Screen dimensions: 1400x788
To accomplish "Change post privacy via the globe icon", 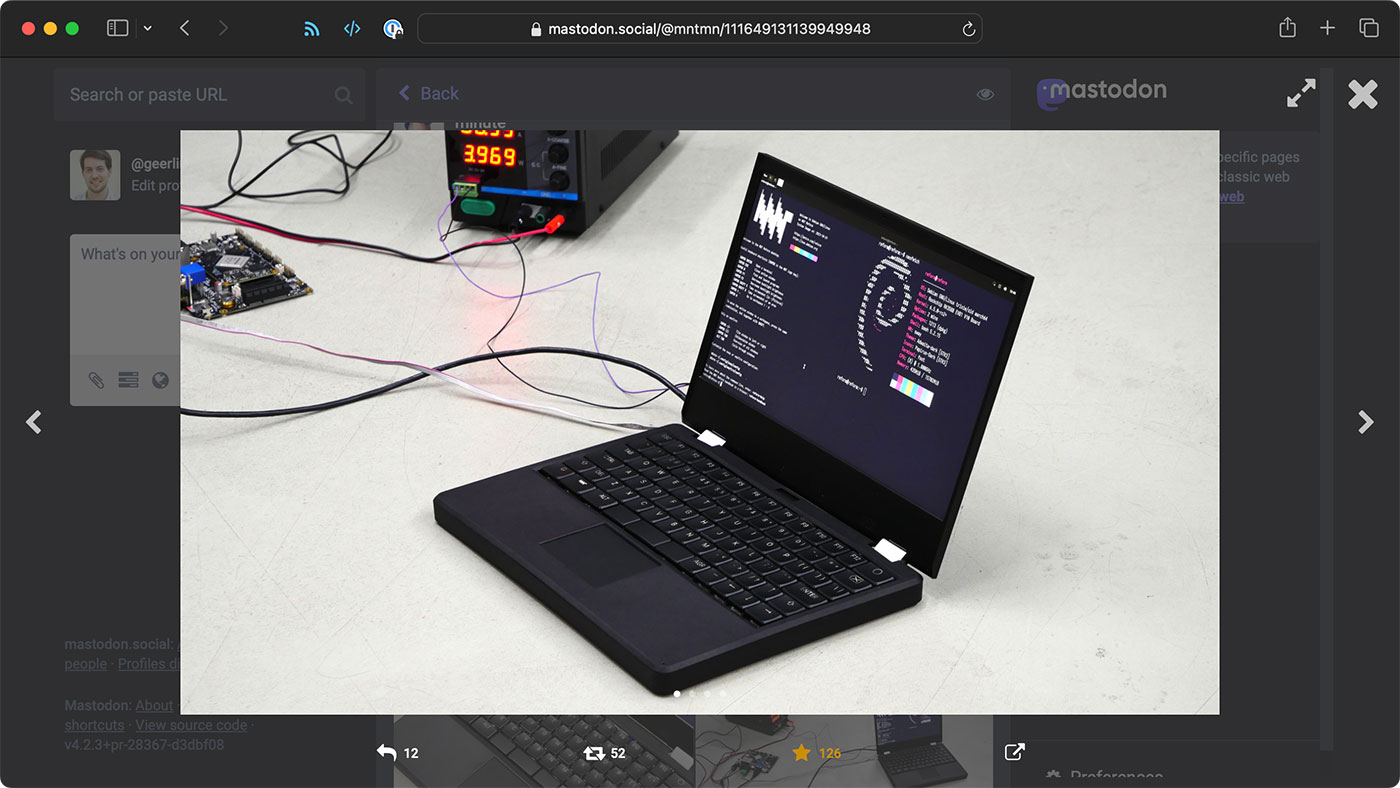I will [x=160, y=380].
